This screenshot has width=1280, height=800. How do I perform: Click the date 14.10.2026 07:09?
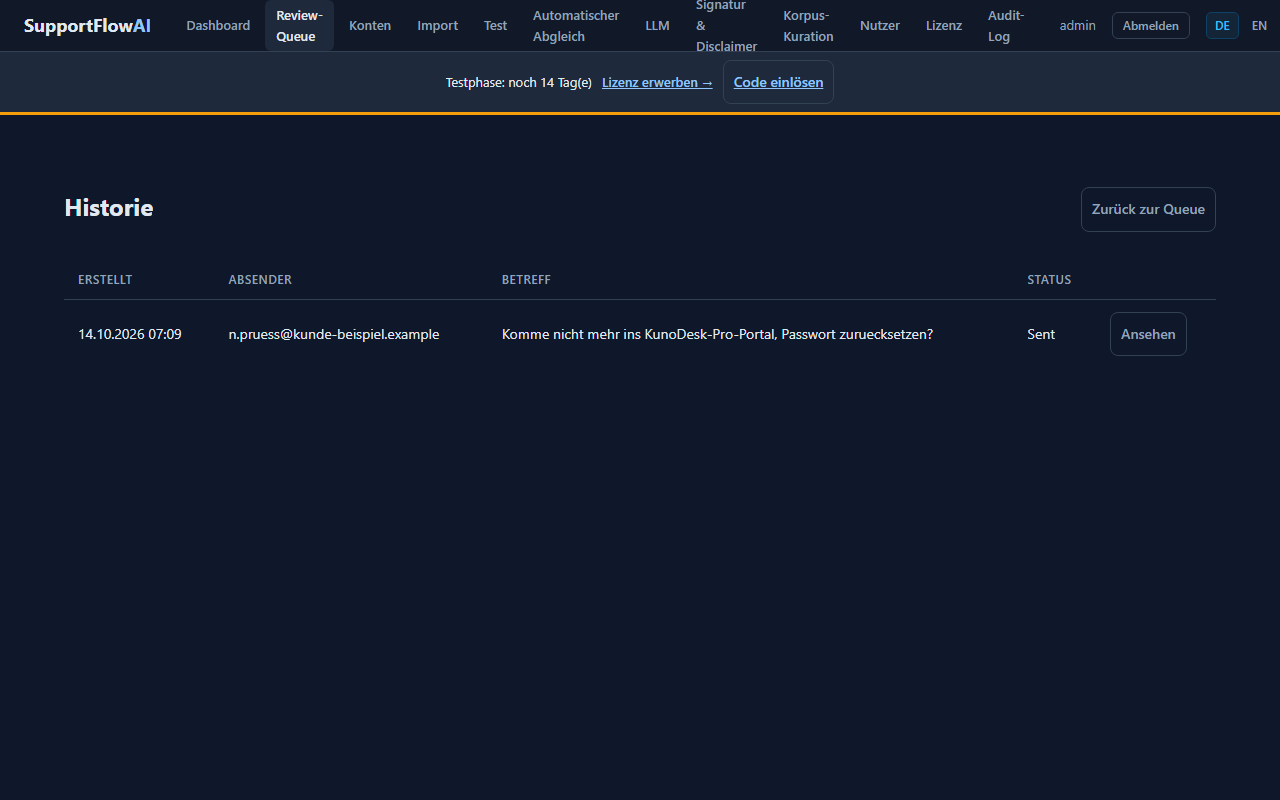tap(130, 334)
